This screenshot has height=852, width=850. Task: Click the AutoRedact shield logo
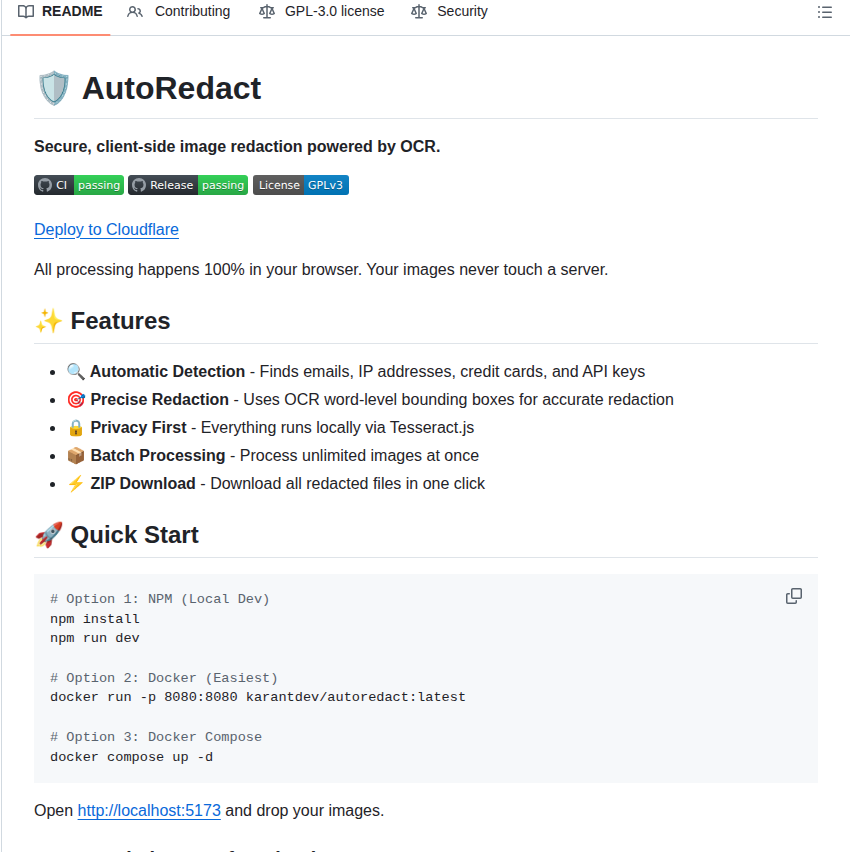[52, 88]
